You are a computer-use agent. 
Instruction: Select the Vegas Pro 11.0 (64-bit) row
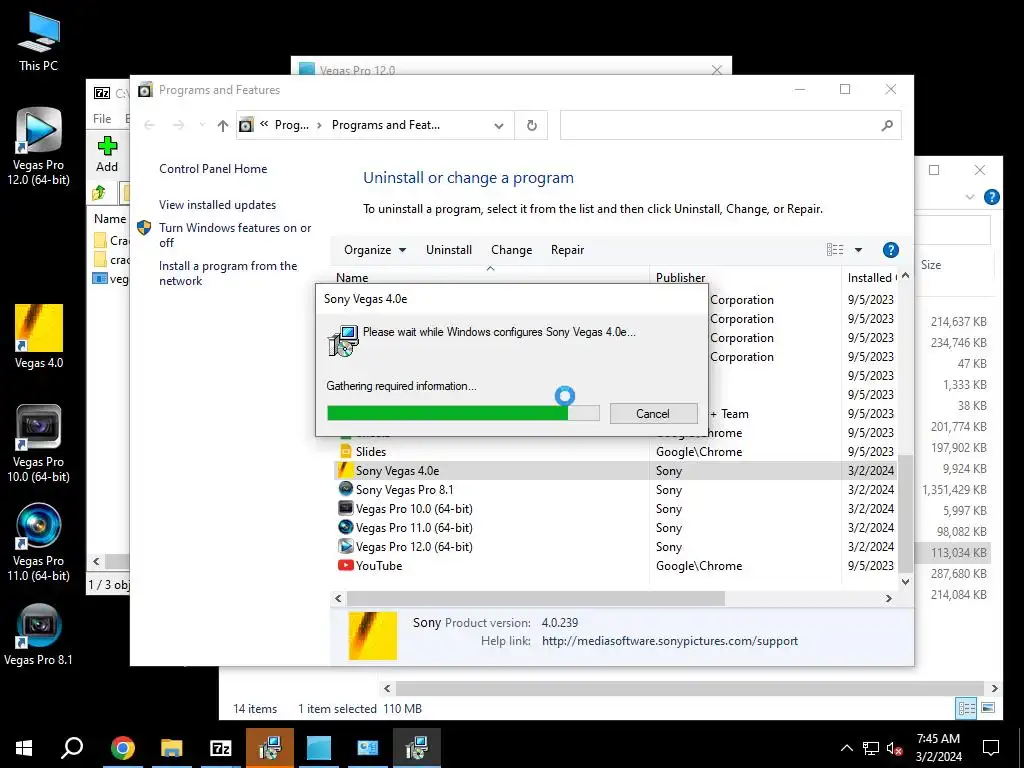coord(614,527)
